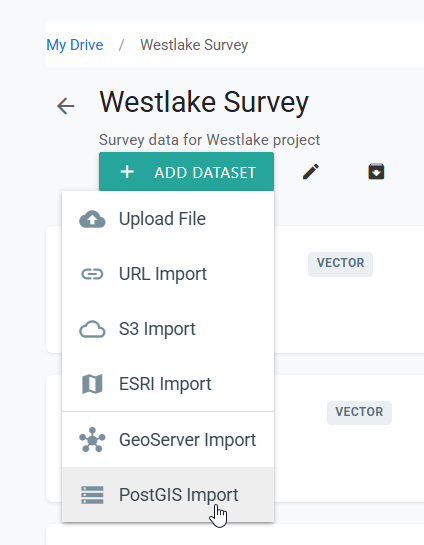Click the link icon for URL Import
Viewport: 424px width, 545px height.
tap(92, 274)
